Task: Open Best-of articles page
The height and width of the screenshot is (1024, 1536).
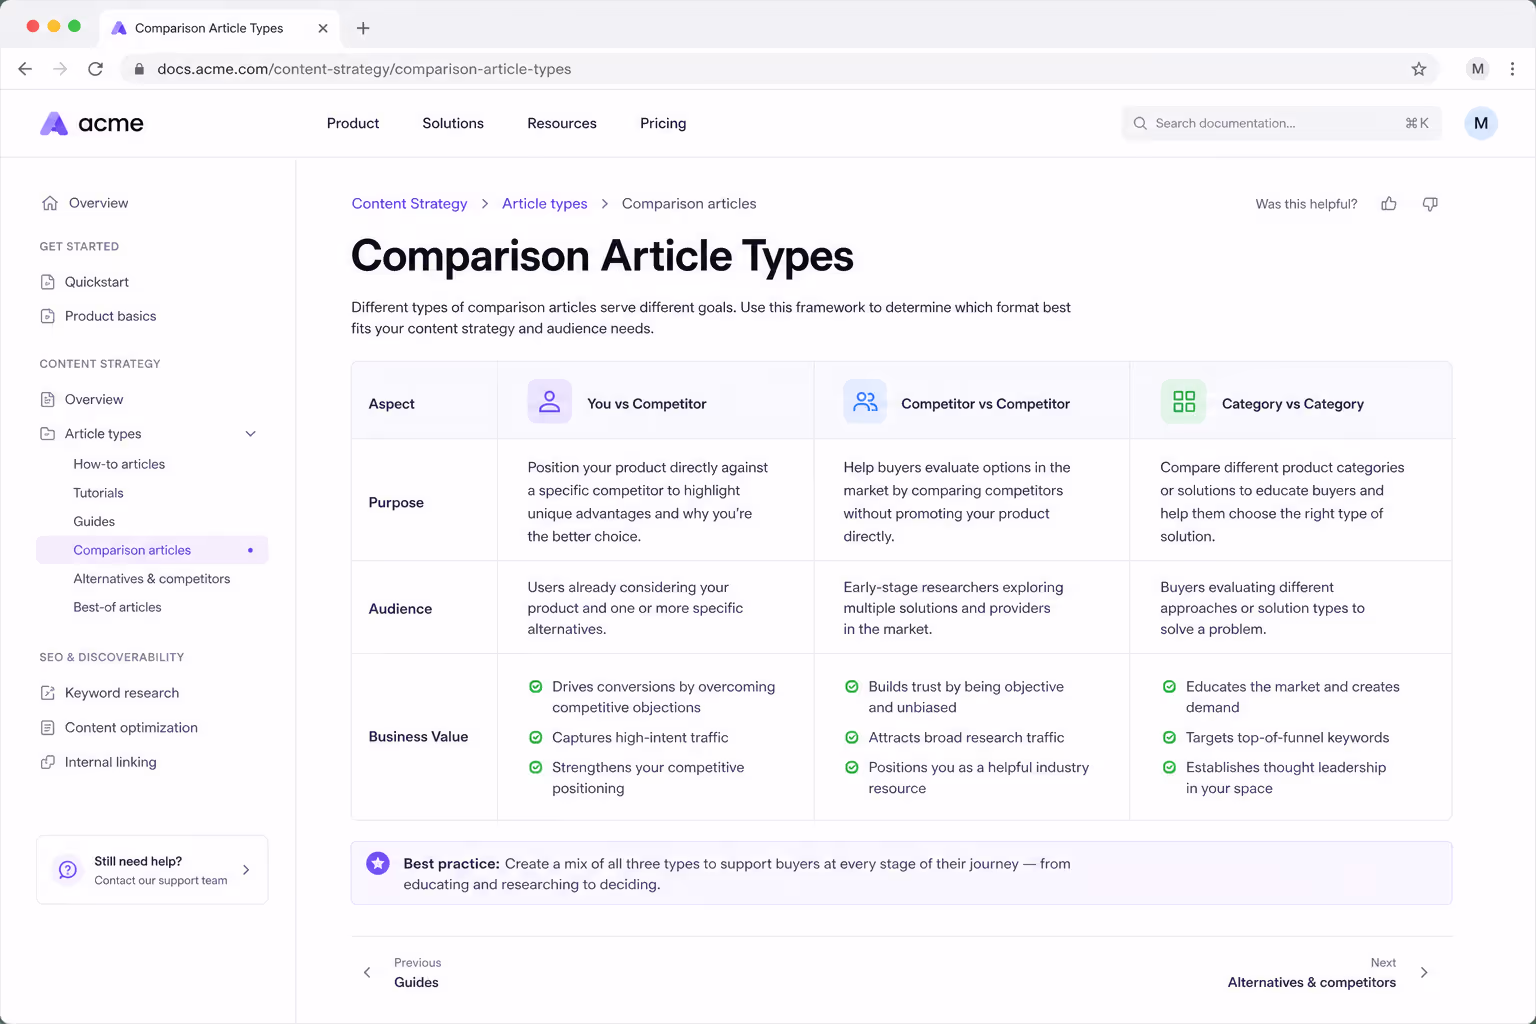Action: point(117,607)
